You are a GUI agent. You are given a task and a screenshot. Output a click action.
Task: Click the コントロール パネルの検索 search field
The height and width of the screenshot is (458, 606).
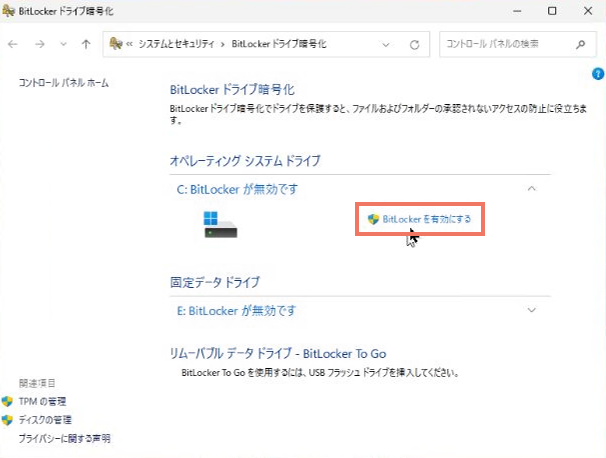point(505,45)
